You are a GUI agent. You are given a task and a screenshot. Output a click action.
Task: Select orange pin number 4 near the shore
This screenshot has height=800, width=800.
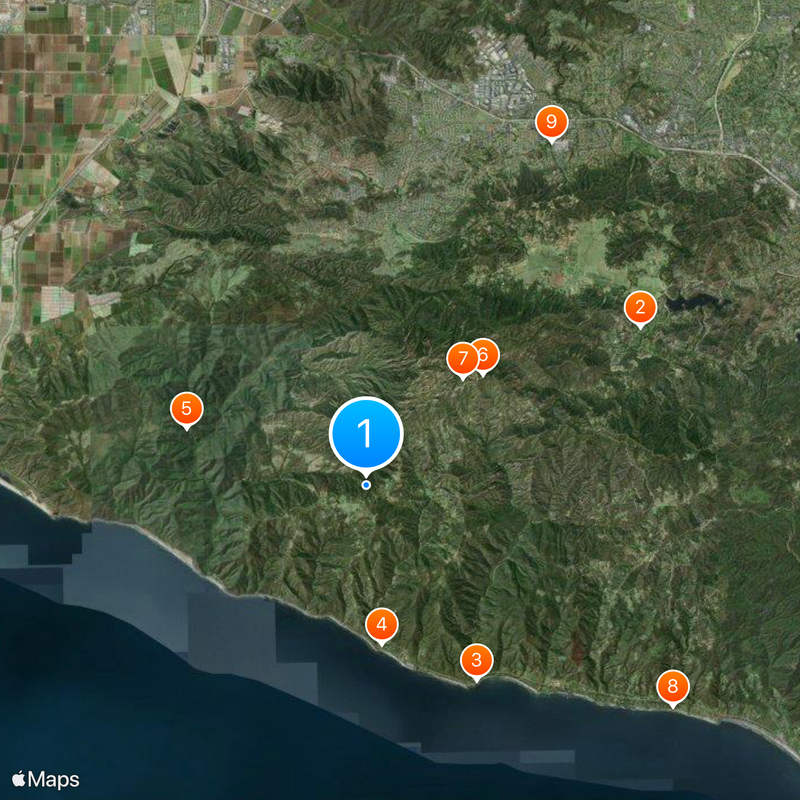(381, 624)
